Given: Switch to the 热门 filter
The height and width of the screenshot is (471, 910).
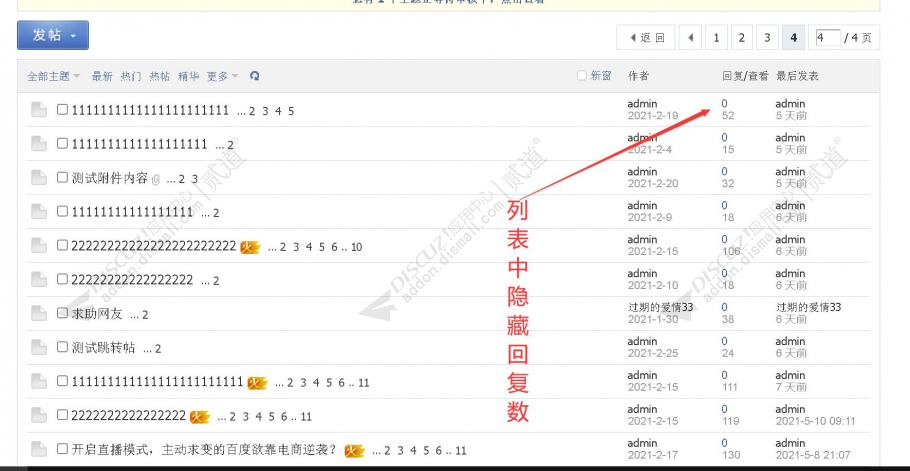Looking at the screenshot, I should 131,76.
